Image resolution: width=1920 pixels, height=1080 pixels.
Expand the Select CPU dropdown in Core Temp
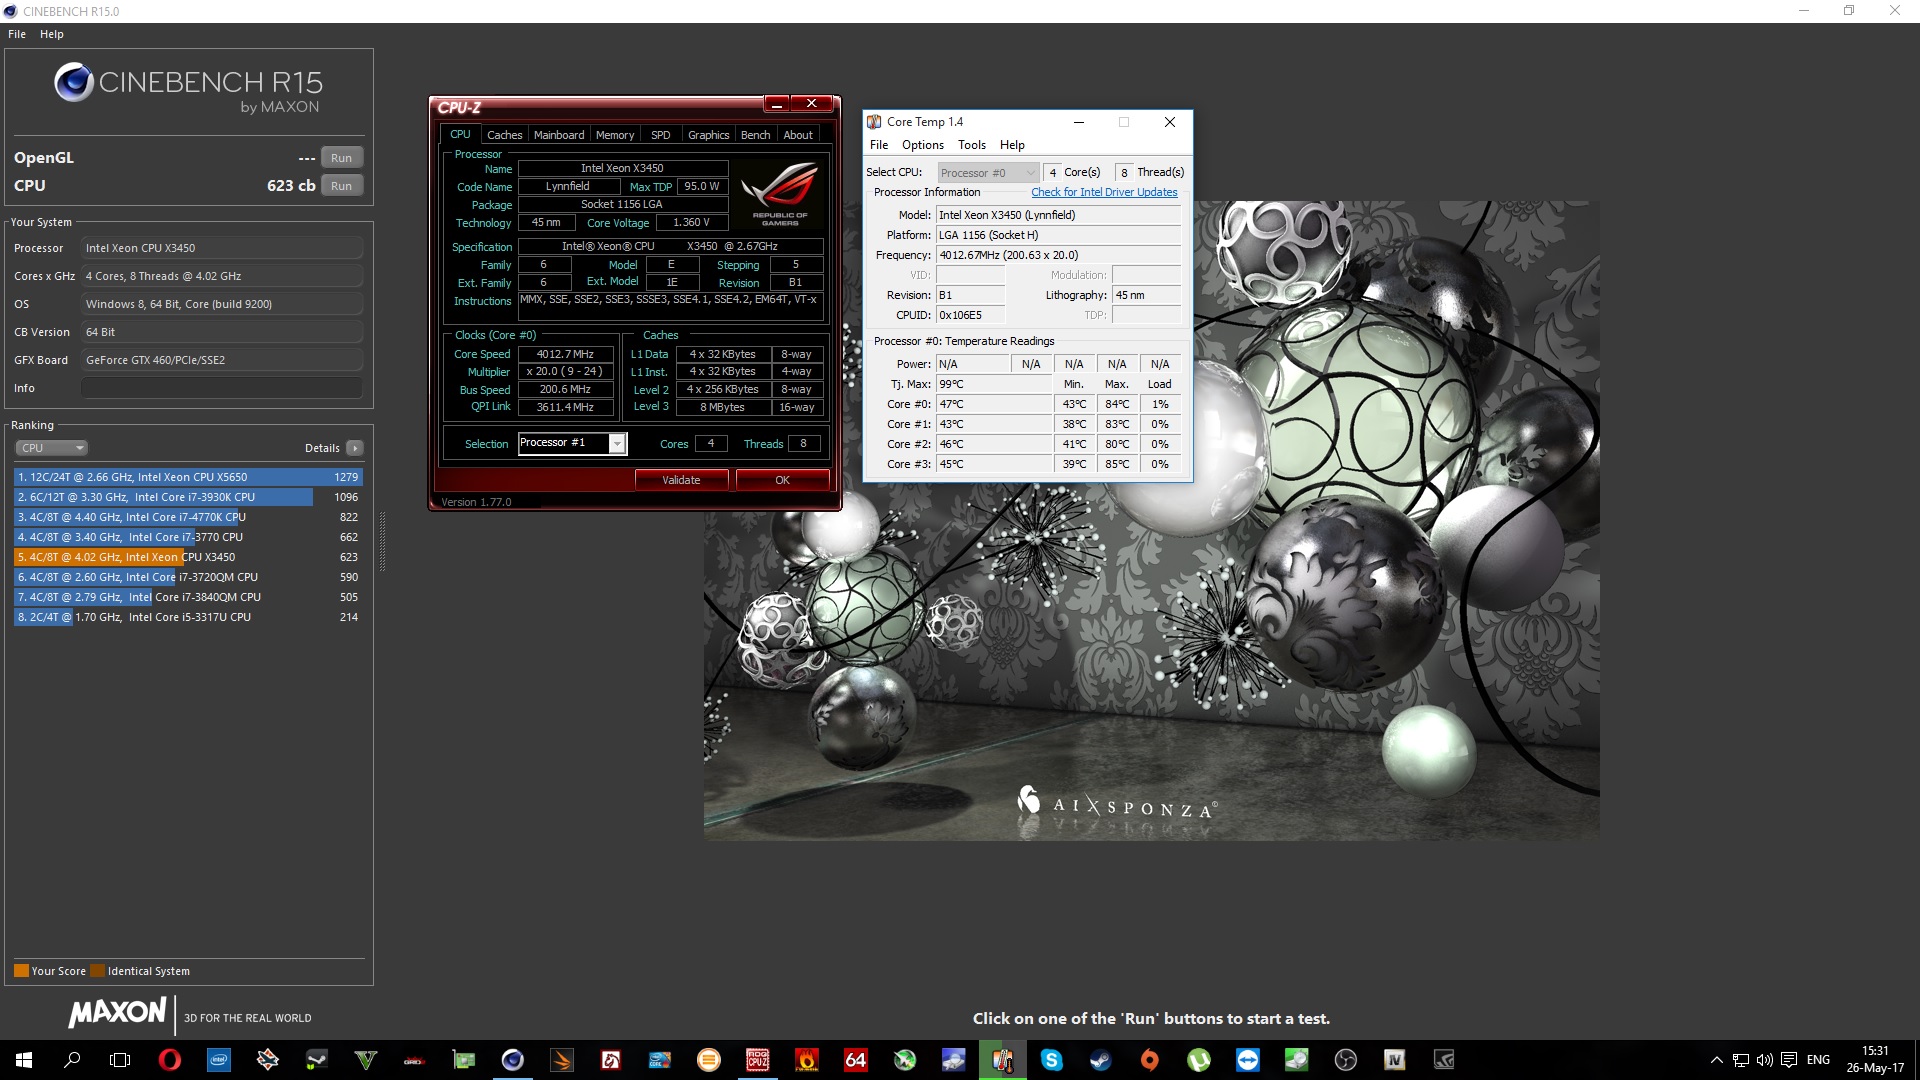pyautogui.click(x=1030, y=173)
